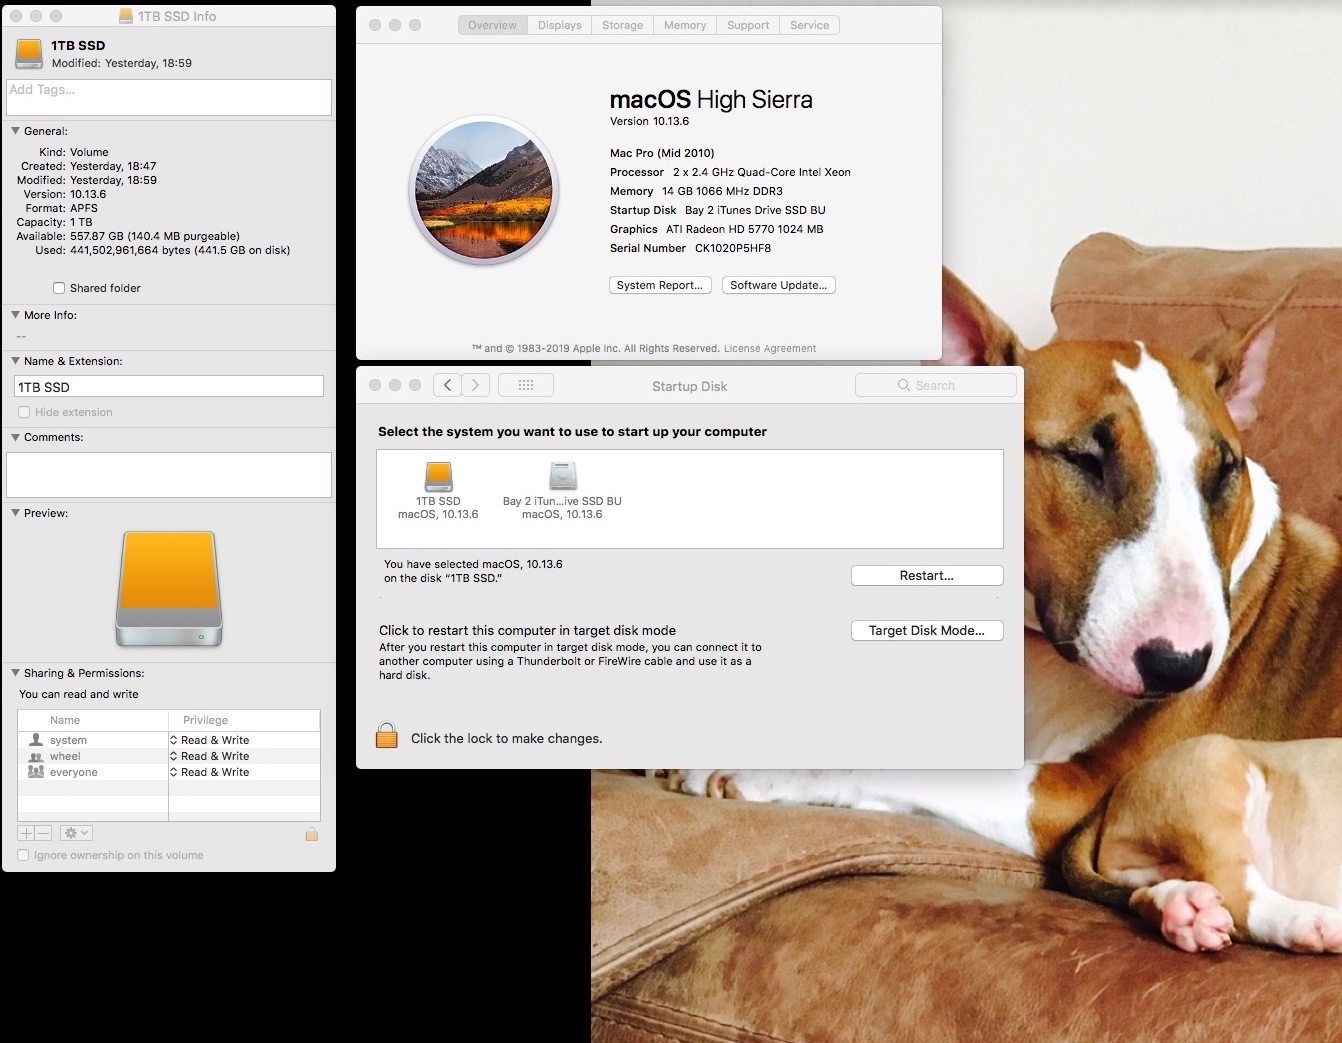1342x1043 pixels.
Task: Click the lock icon in the Info window
Action: point(312,834)
